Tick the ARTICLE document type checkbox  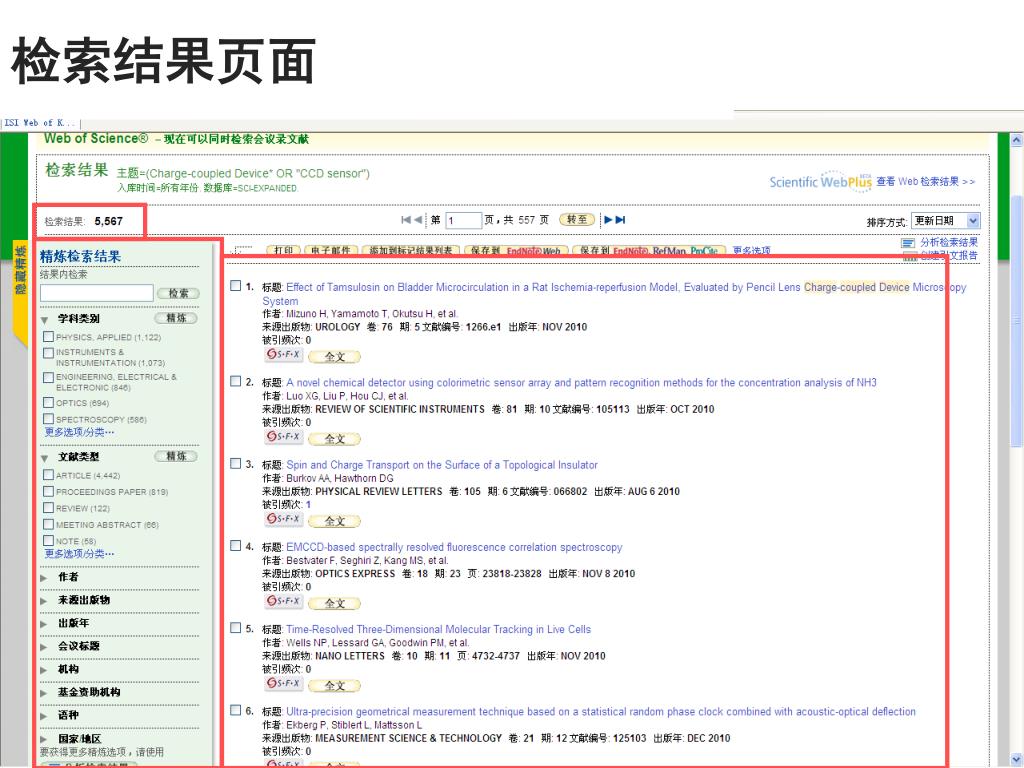coord(48,475)
